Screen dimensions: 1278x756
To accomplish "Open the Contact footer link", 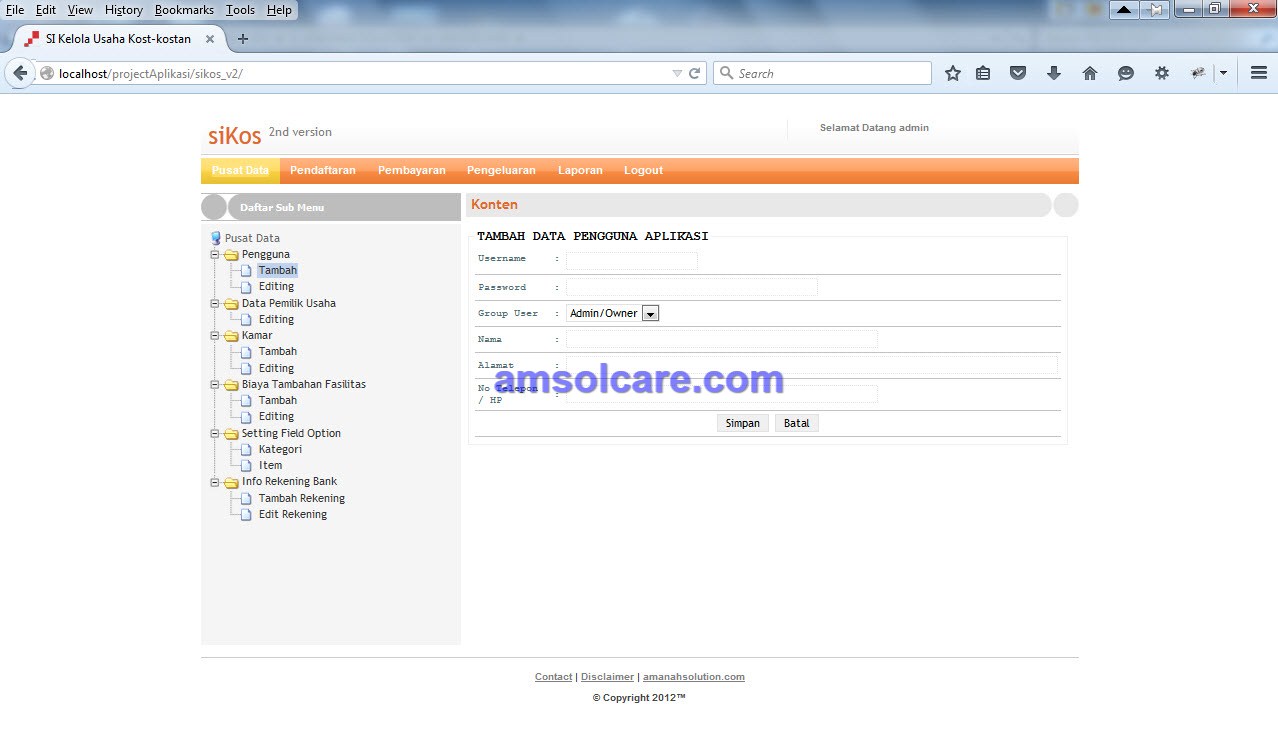I will click(554, 677).
